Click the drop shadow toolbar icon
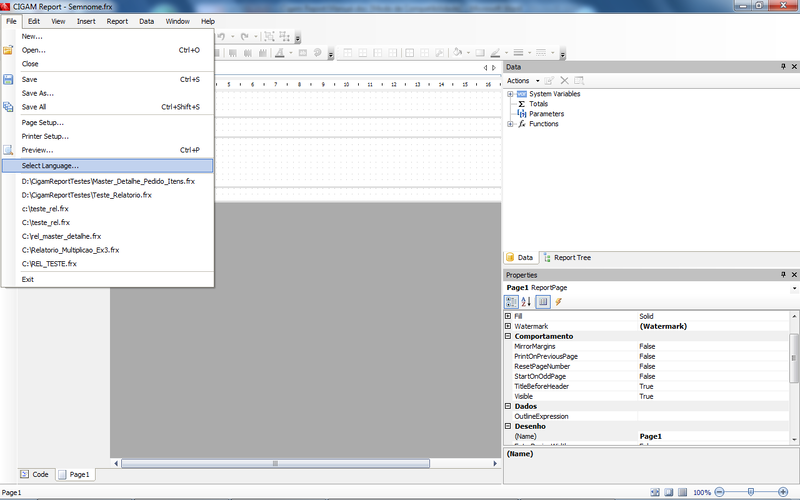 480,53
